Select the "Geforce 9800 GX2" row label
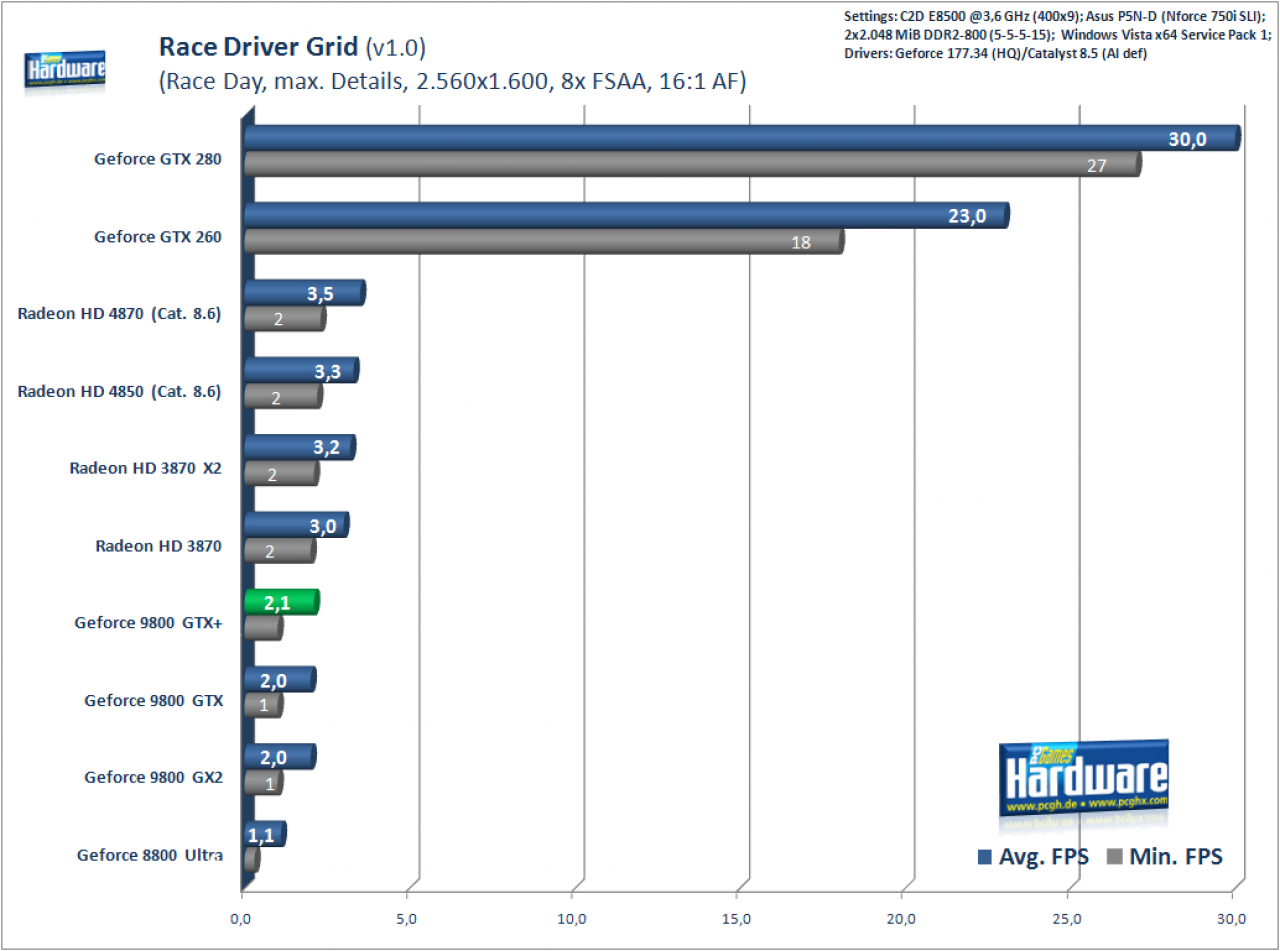Screen dimensions: 1280x951 point(153,777)
